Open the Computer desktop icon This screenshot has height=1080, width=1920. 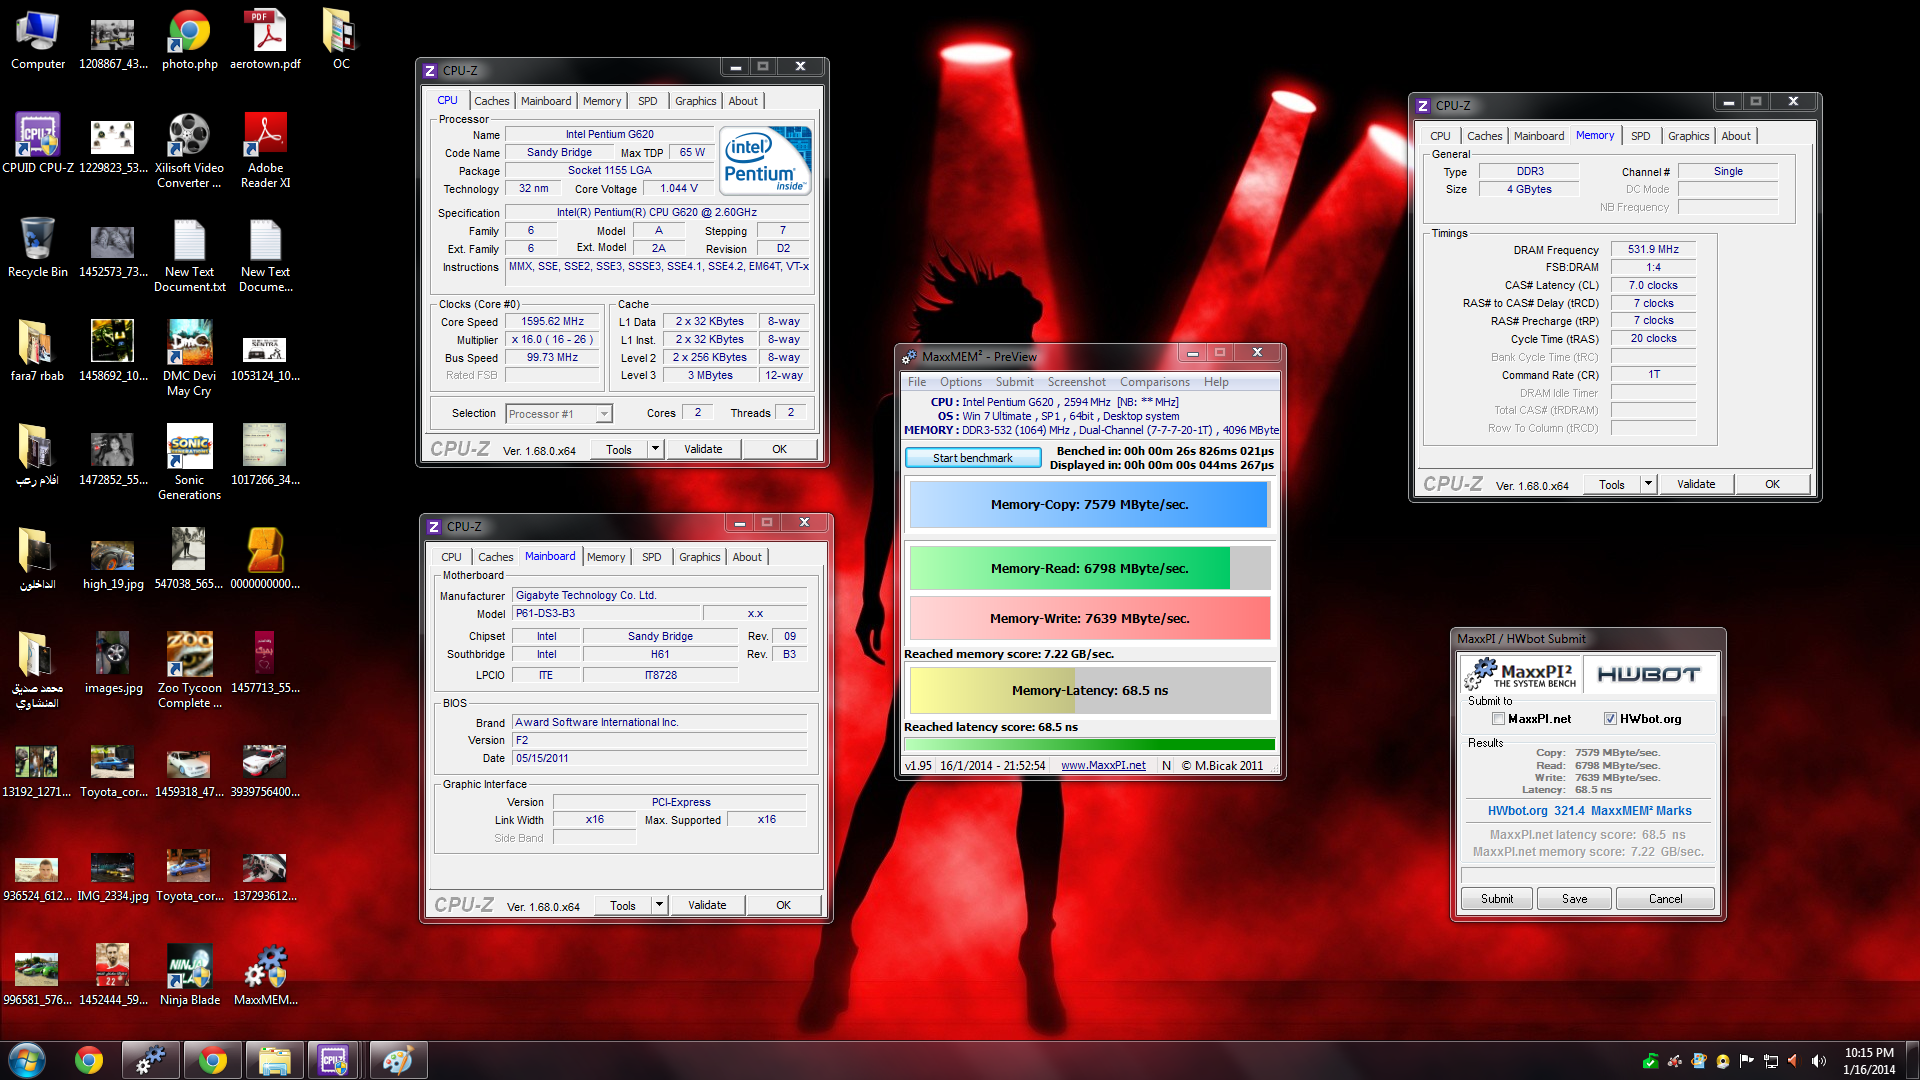(38, 40)
